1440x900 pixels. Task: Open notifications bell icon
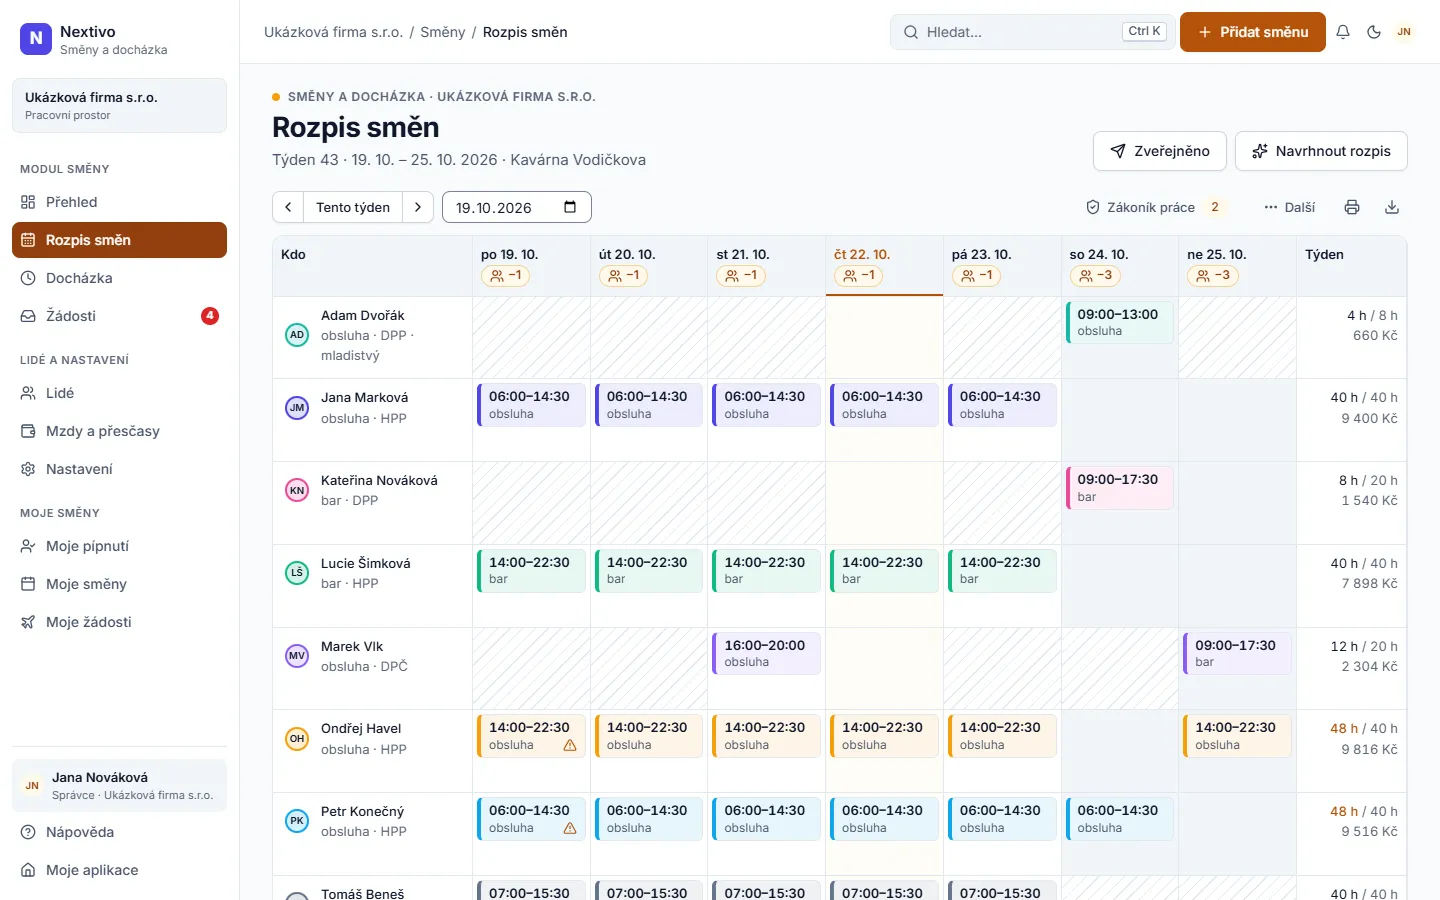pyautogui.click(x=1343, y=32)
